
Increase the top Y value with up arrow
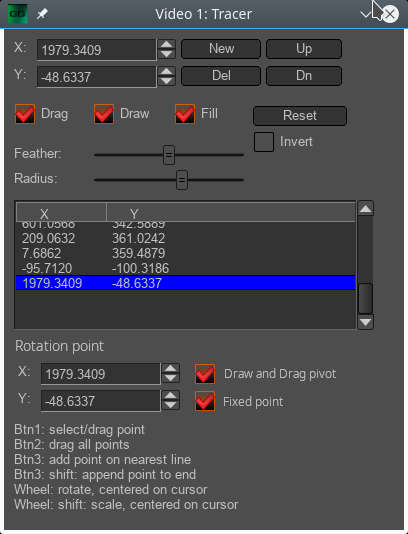pyautogui.click(x=167, y=72)
